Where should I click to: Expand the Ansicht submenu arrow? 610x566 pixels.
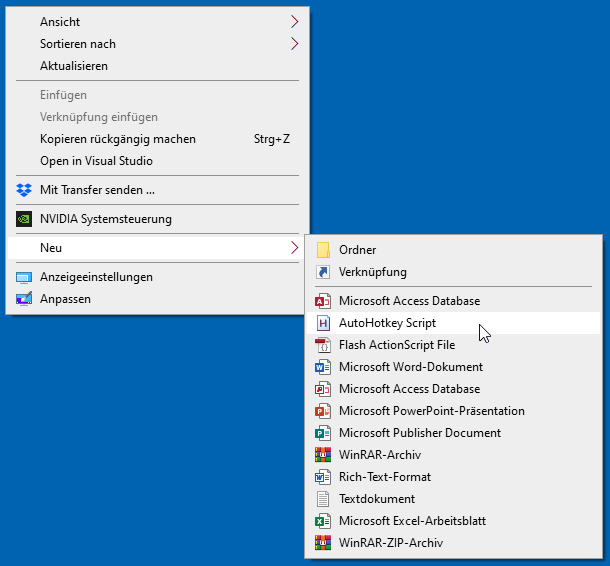[x=294, y=22]
